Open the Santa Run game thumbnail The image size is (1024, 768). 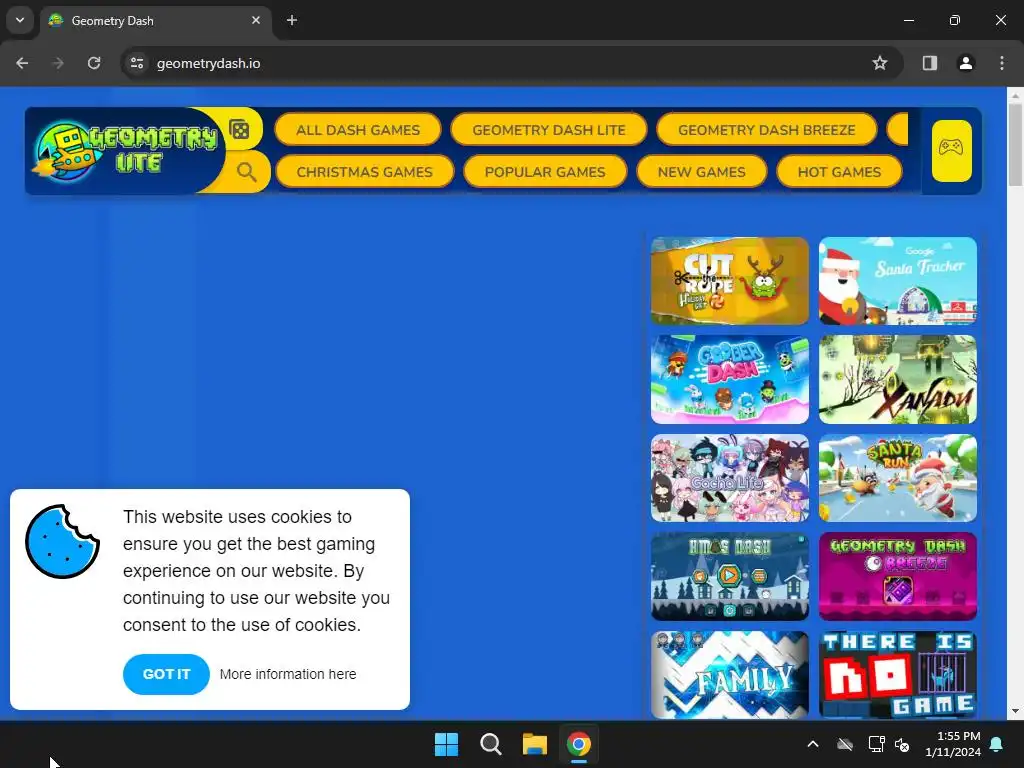click(898, 478)
